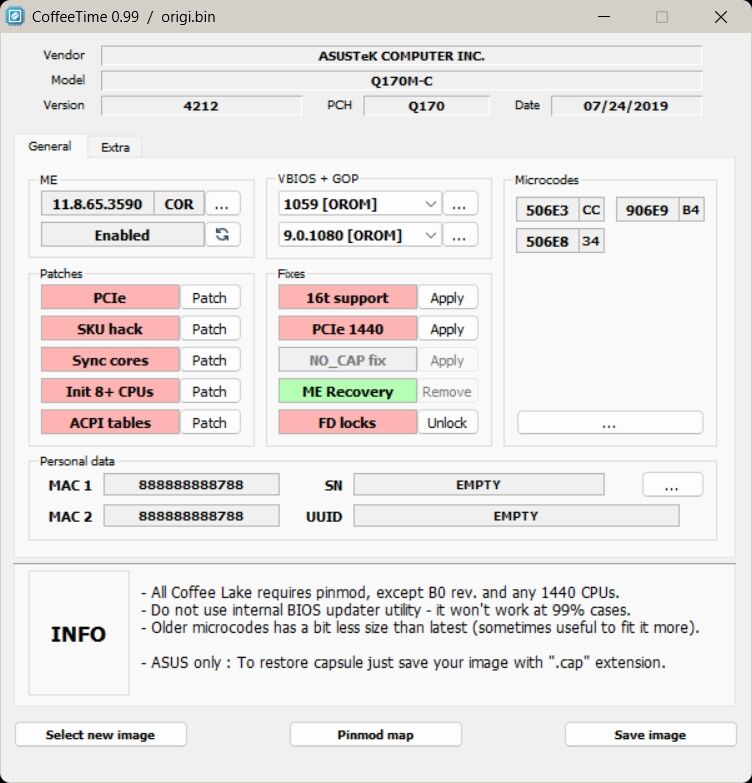The height and width of the screenshot is (783, 752).
Task: Click Patch button for ACPI tables
Action: [x=210, y=422]
